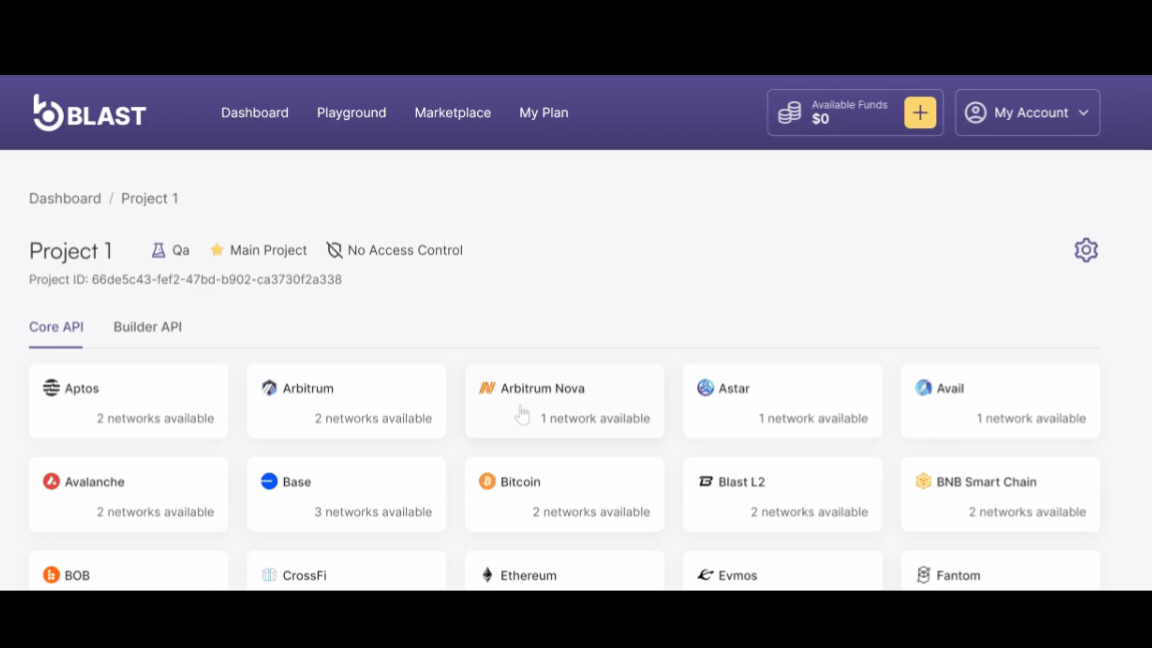The width and height of the screenshot is (1152, 648).
Task: Click the Arbitrum Nova chain icon
Action: 486,387
